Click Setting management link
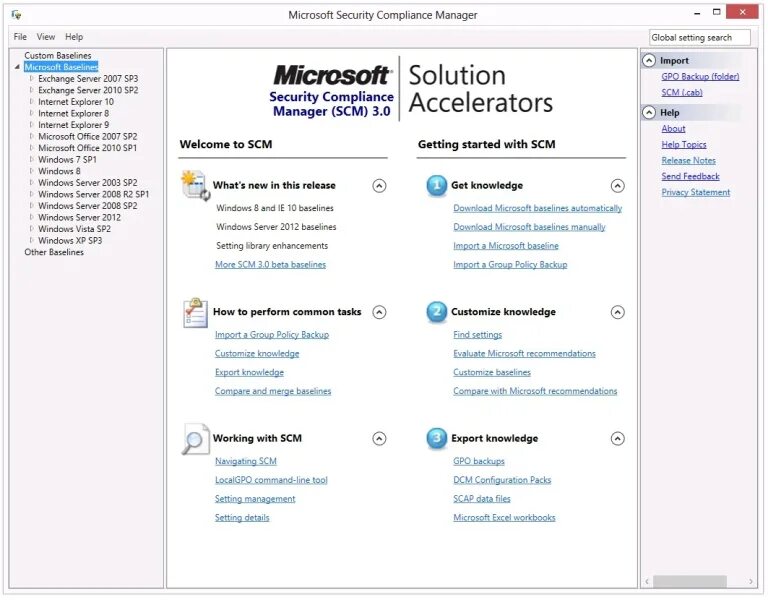This screenshot has width=768, height=600. pos(255,499)
